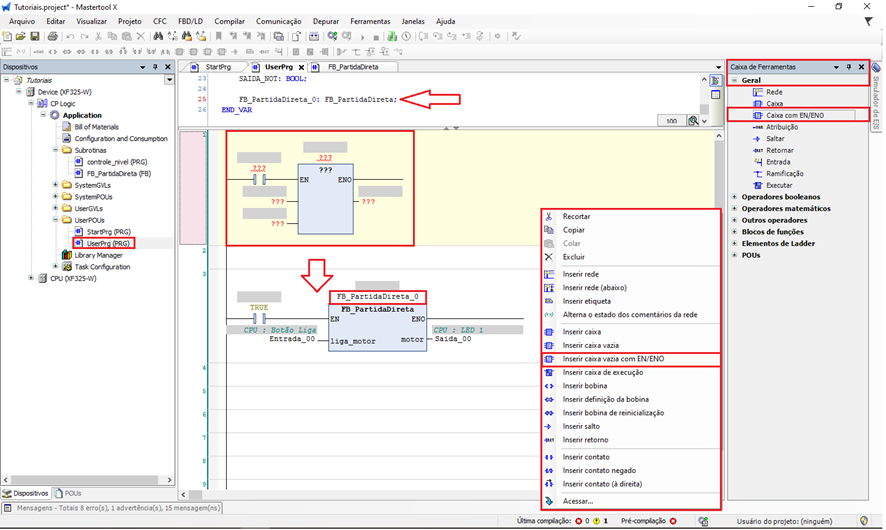
Task: Select the Executar tool in the toolbox
Action: [x=779, y=185]
